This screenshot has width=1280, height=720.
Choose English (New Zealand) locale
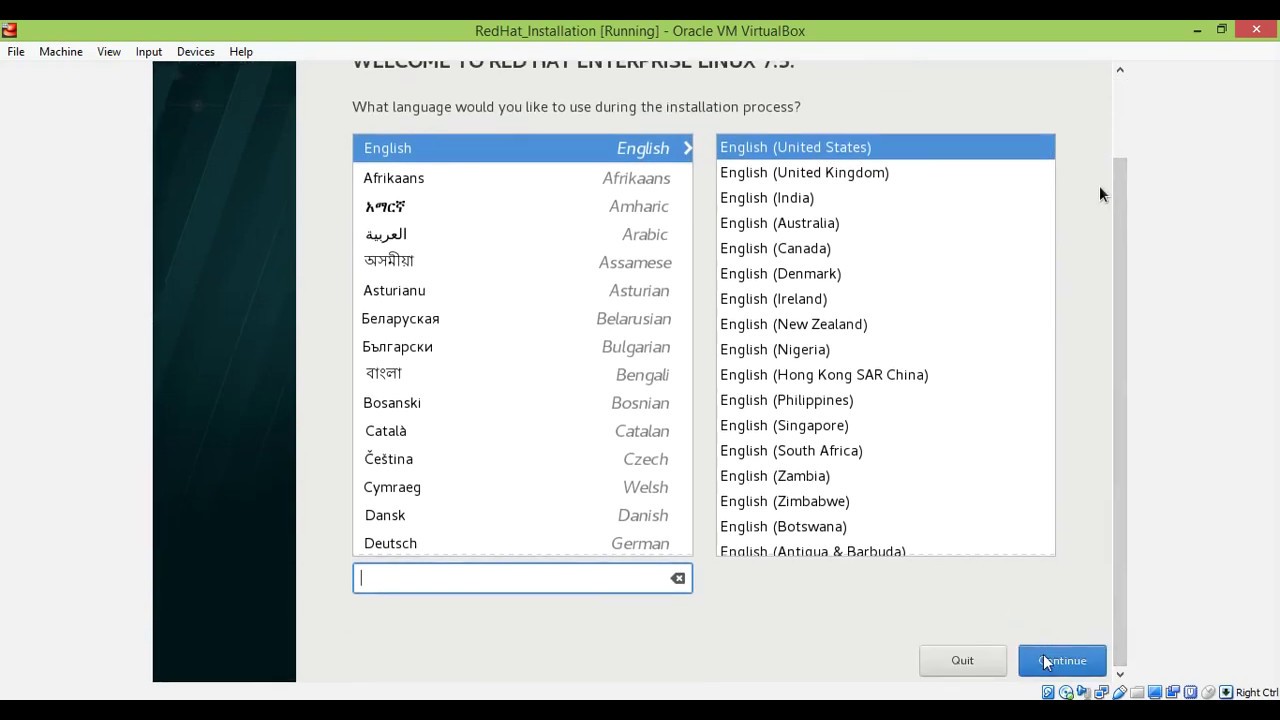pyautogui.click(x=885, y=324)
